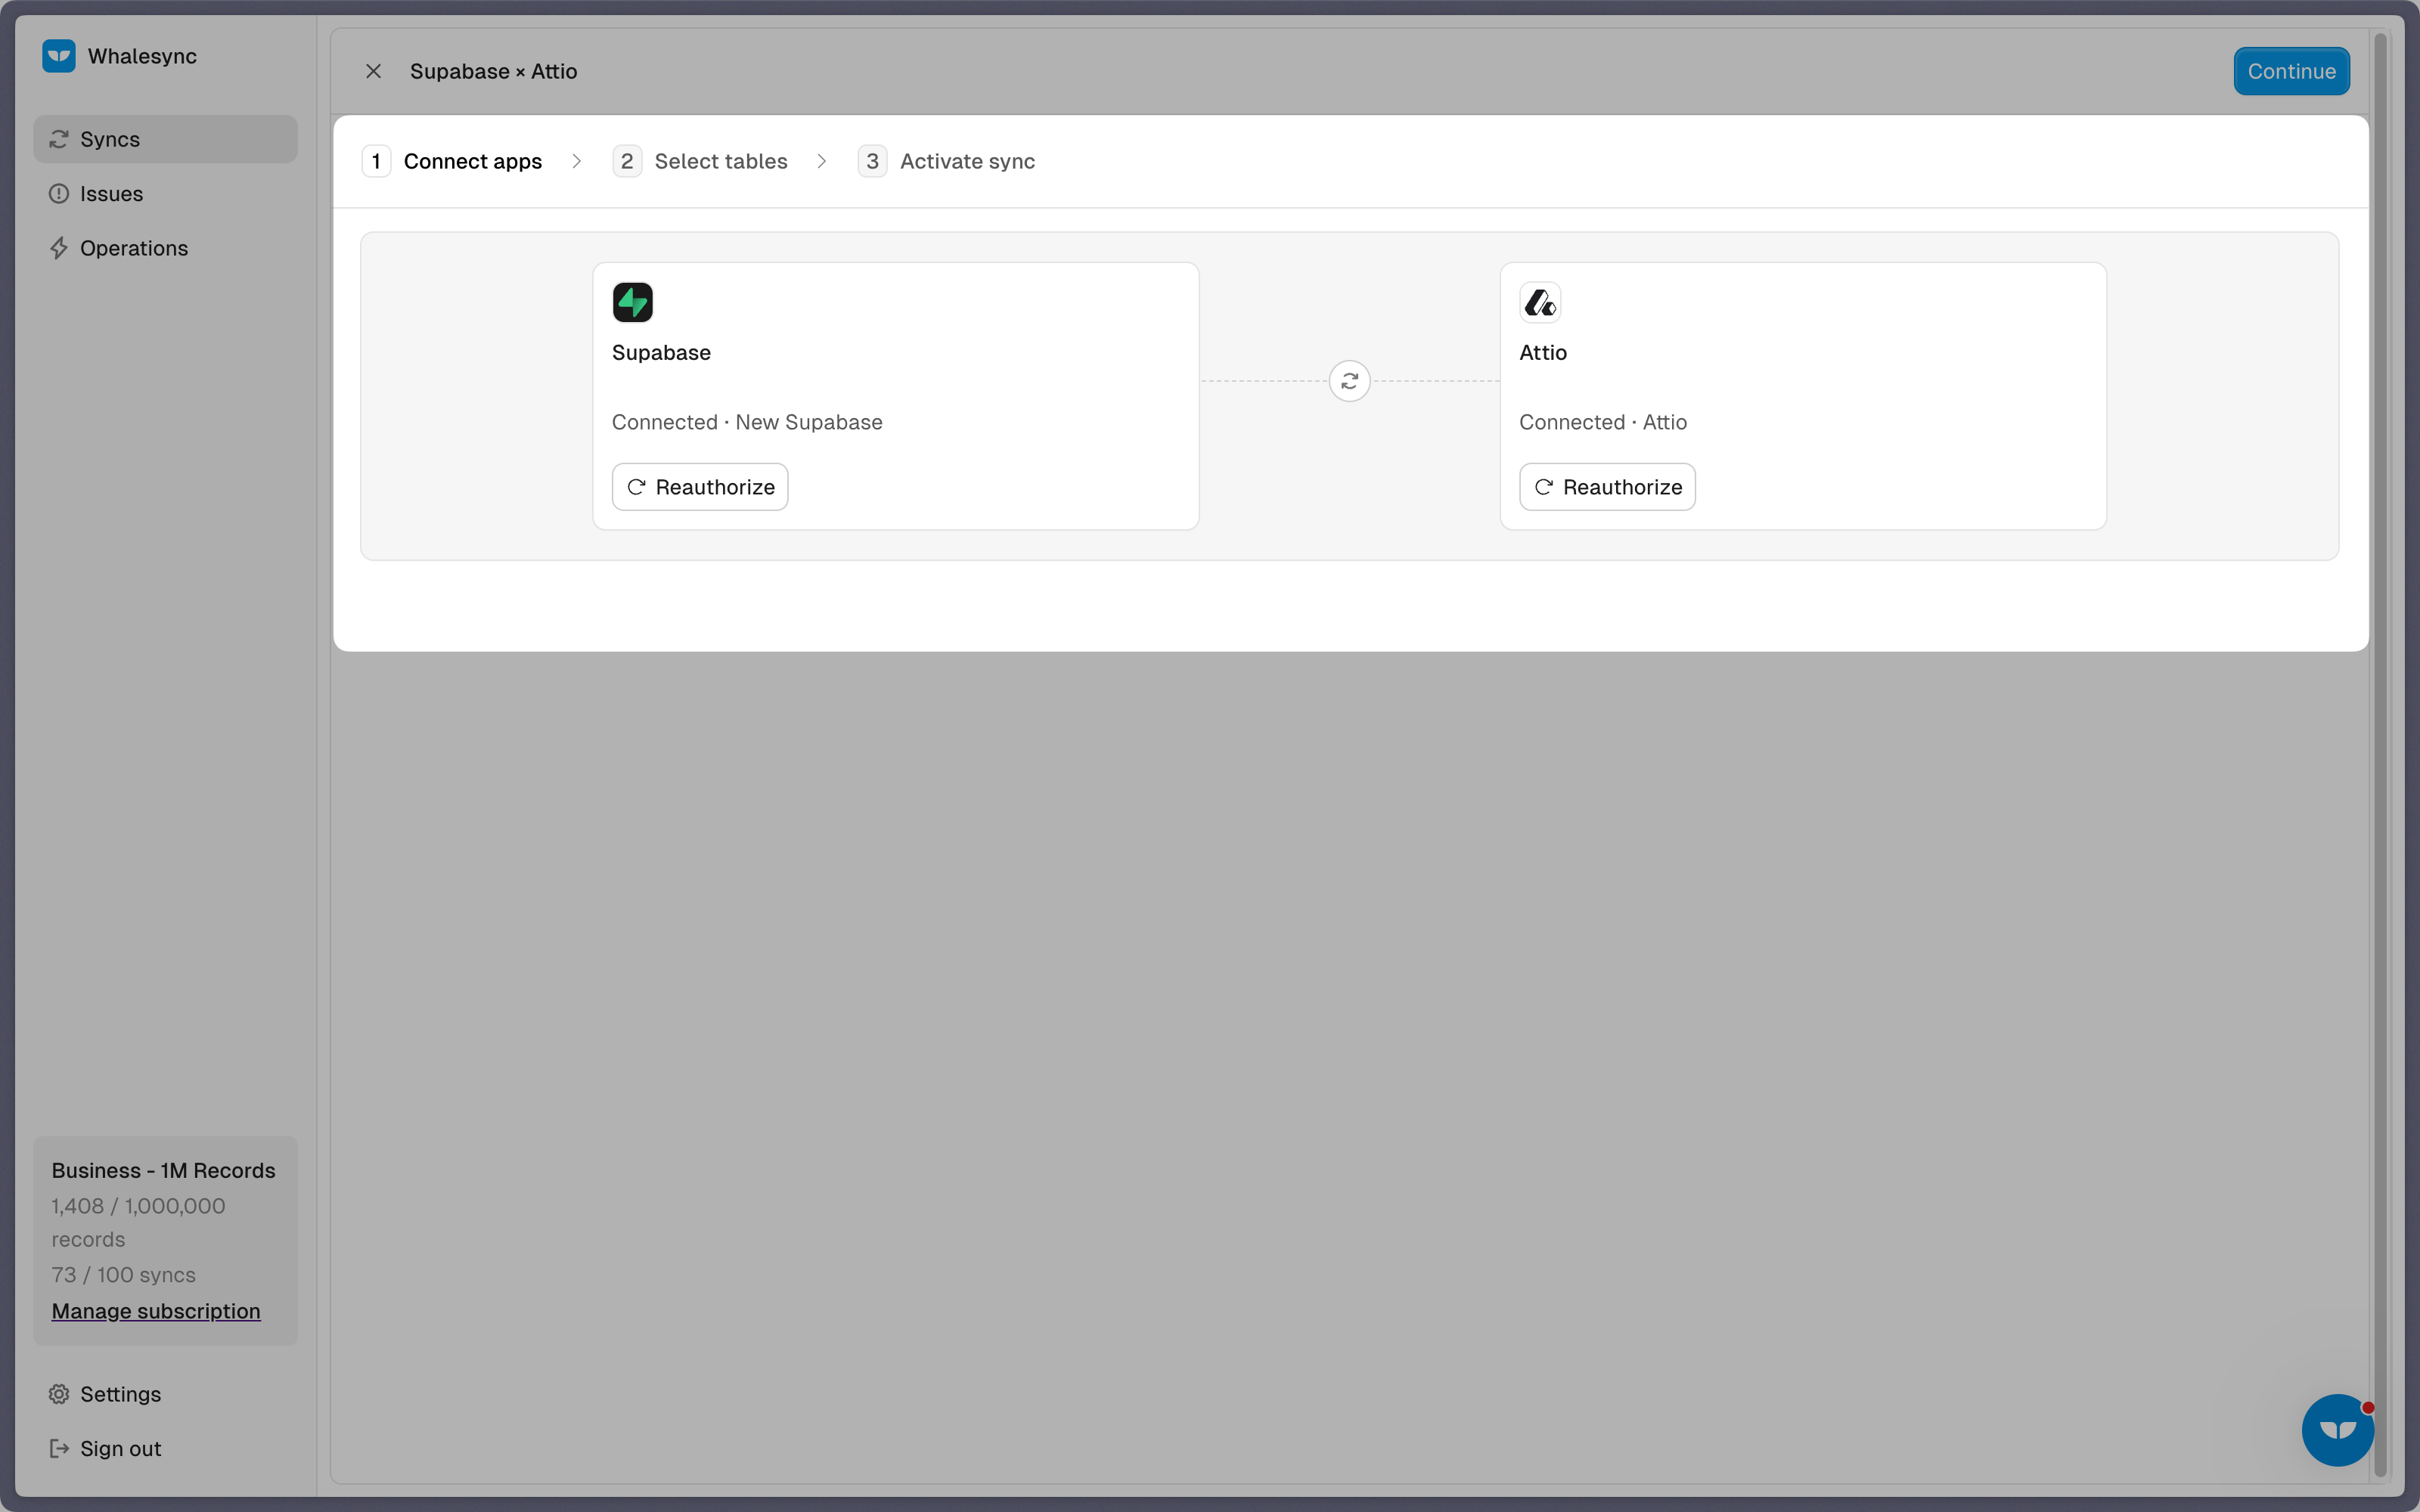Open the Syncs section in sidebar
This screenshot has height=1512, width=2420.
point(165,139)
